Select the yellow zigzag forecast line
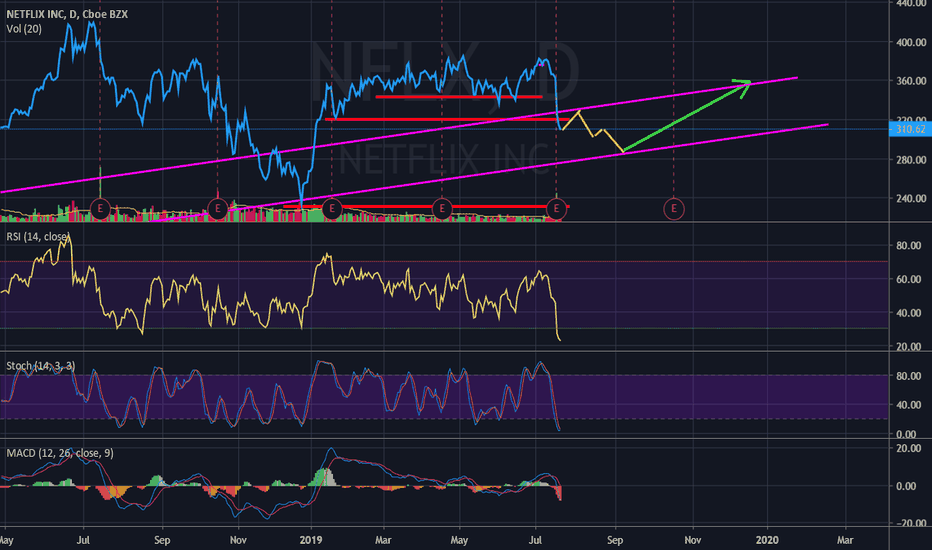932x550 pixels. (594, 134)
